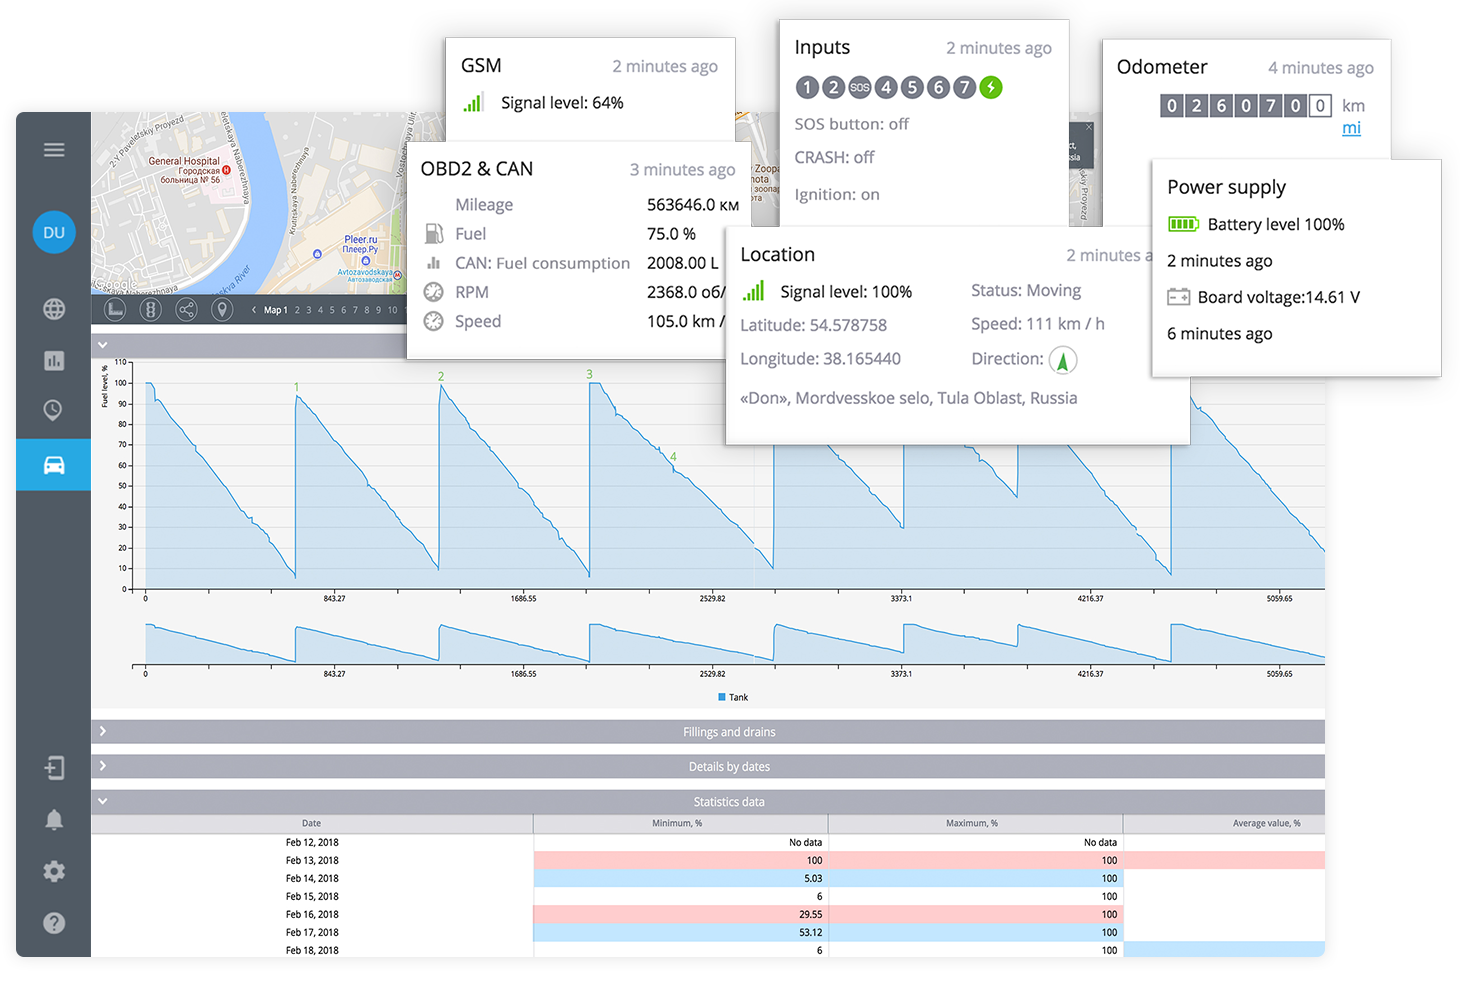Click the green battery level icon

tap(1183, 224)
